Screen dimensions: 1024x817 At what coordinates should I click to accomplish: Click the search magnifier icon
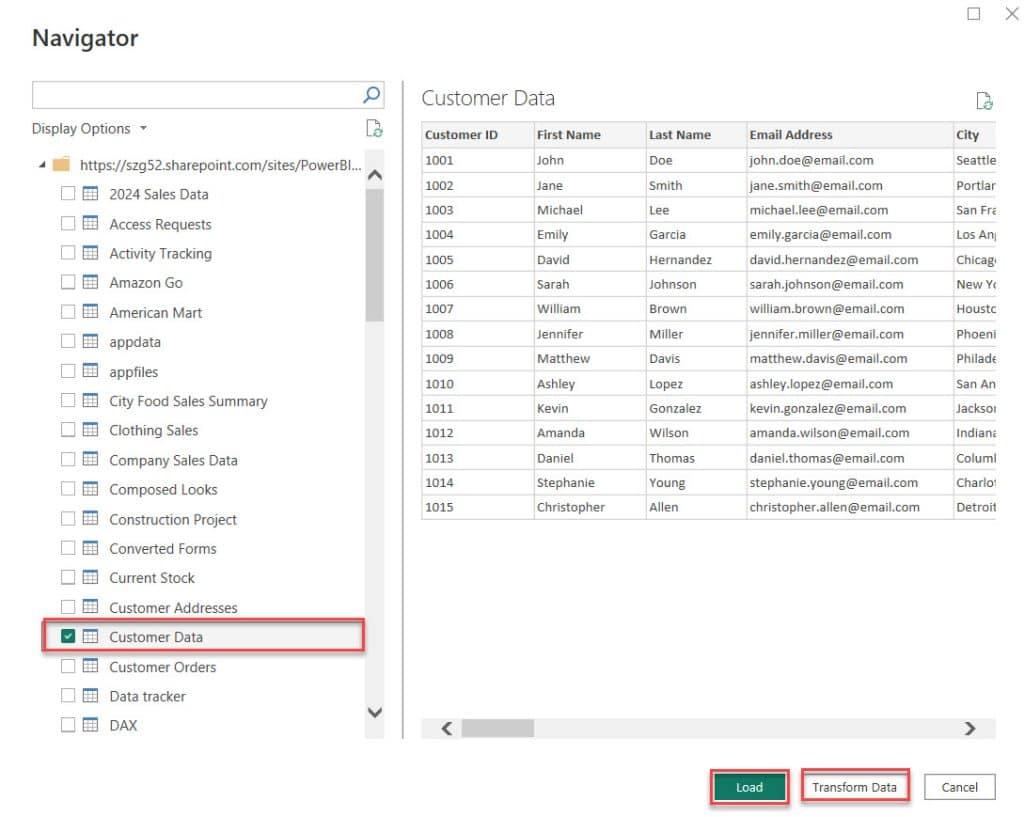(371, 95)
